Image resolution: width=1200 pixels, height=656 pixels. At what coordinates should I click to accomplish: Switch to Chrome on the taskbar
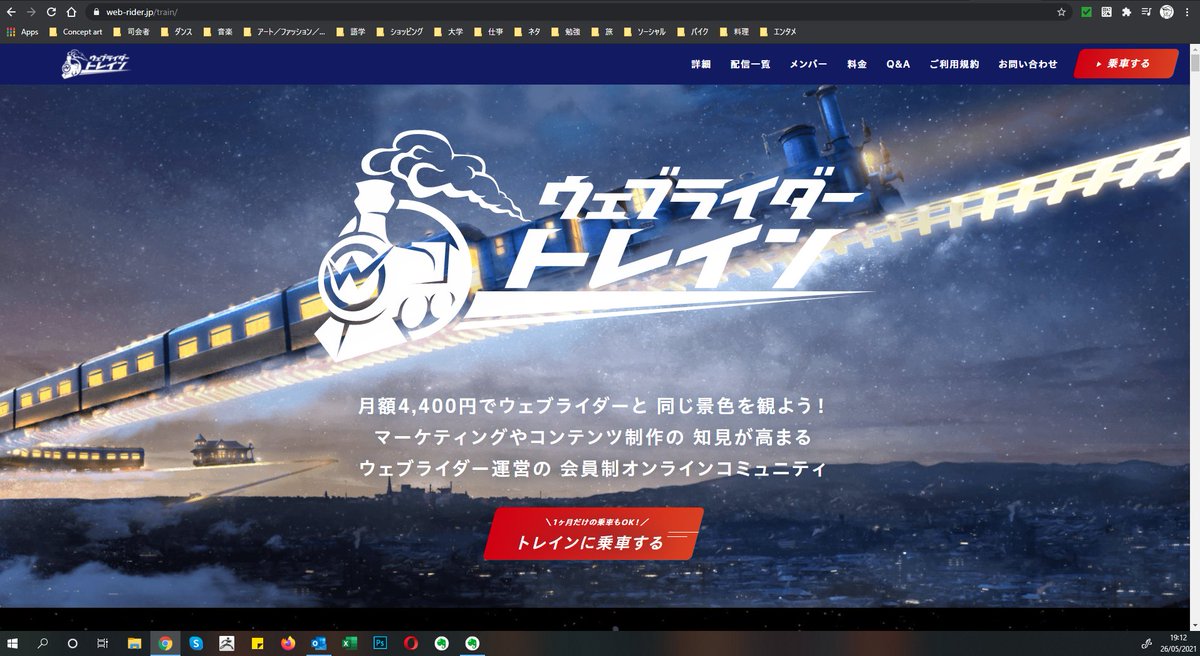click(x=165, y=643)
